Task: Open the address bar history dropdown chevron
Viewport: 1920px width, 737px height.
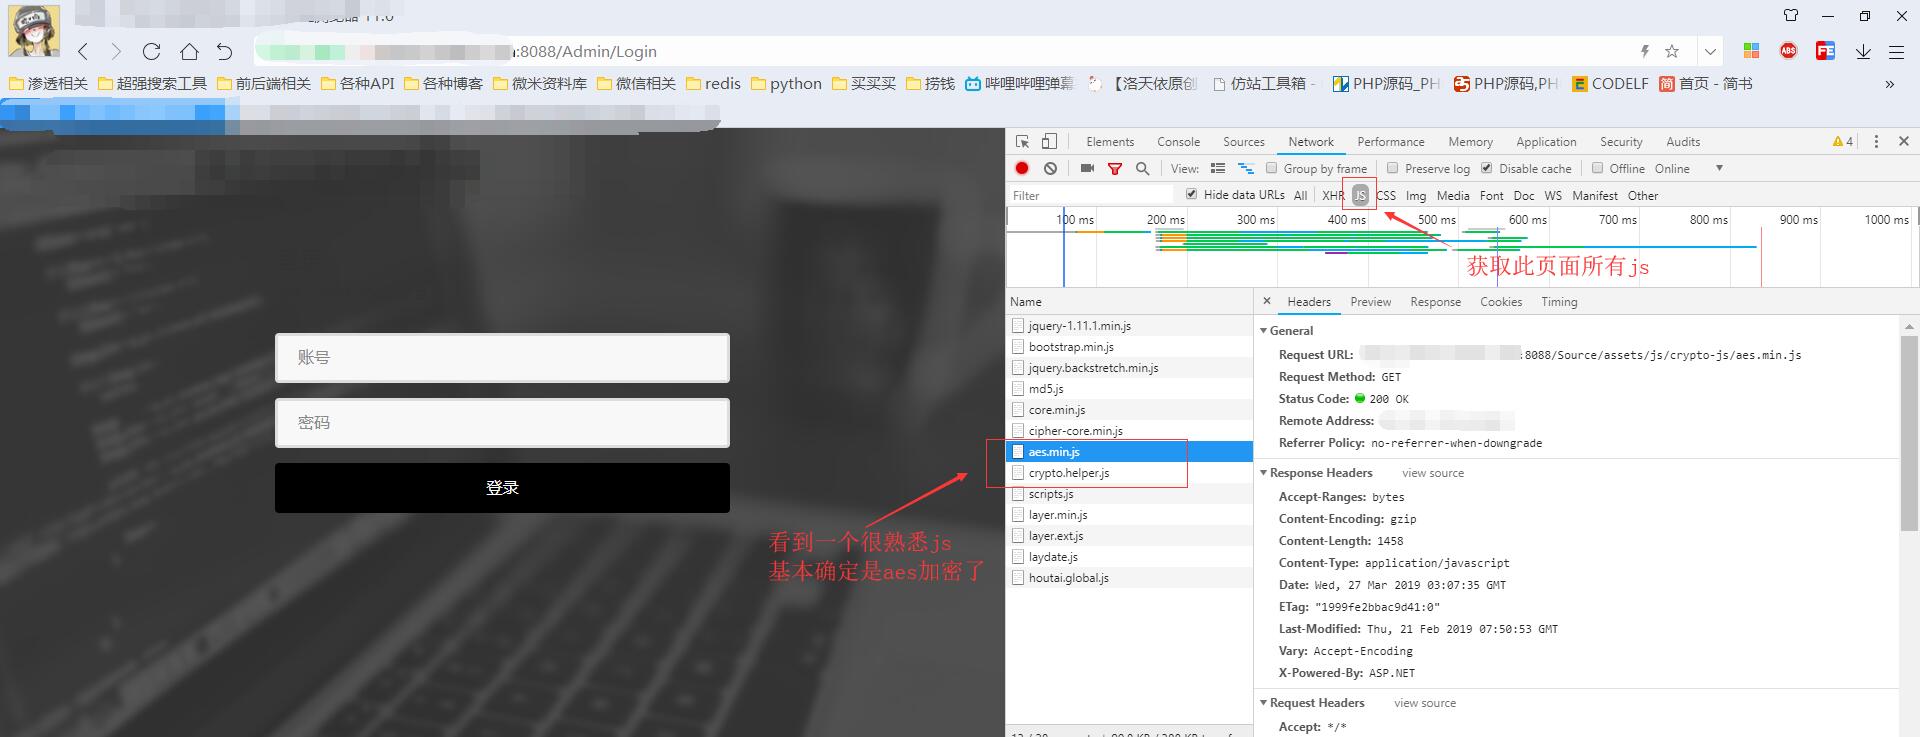Action: tap(1710, 51)
